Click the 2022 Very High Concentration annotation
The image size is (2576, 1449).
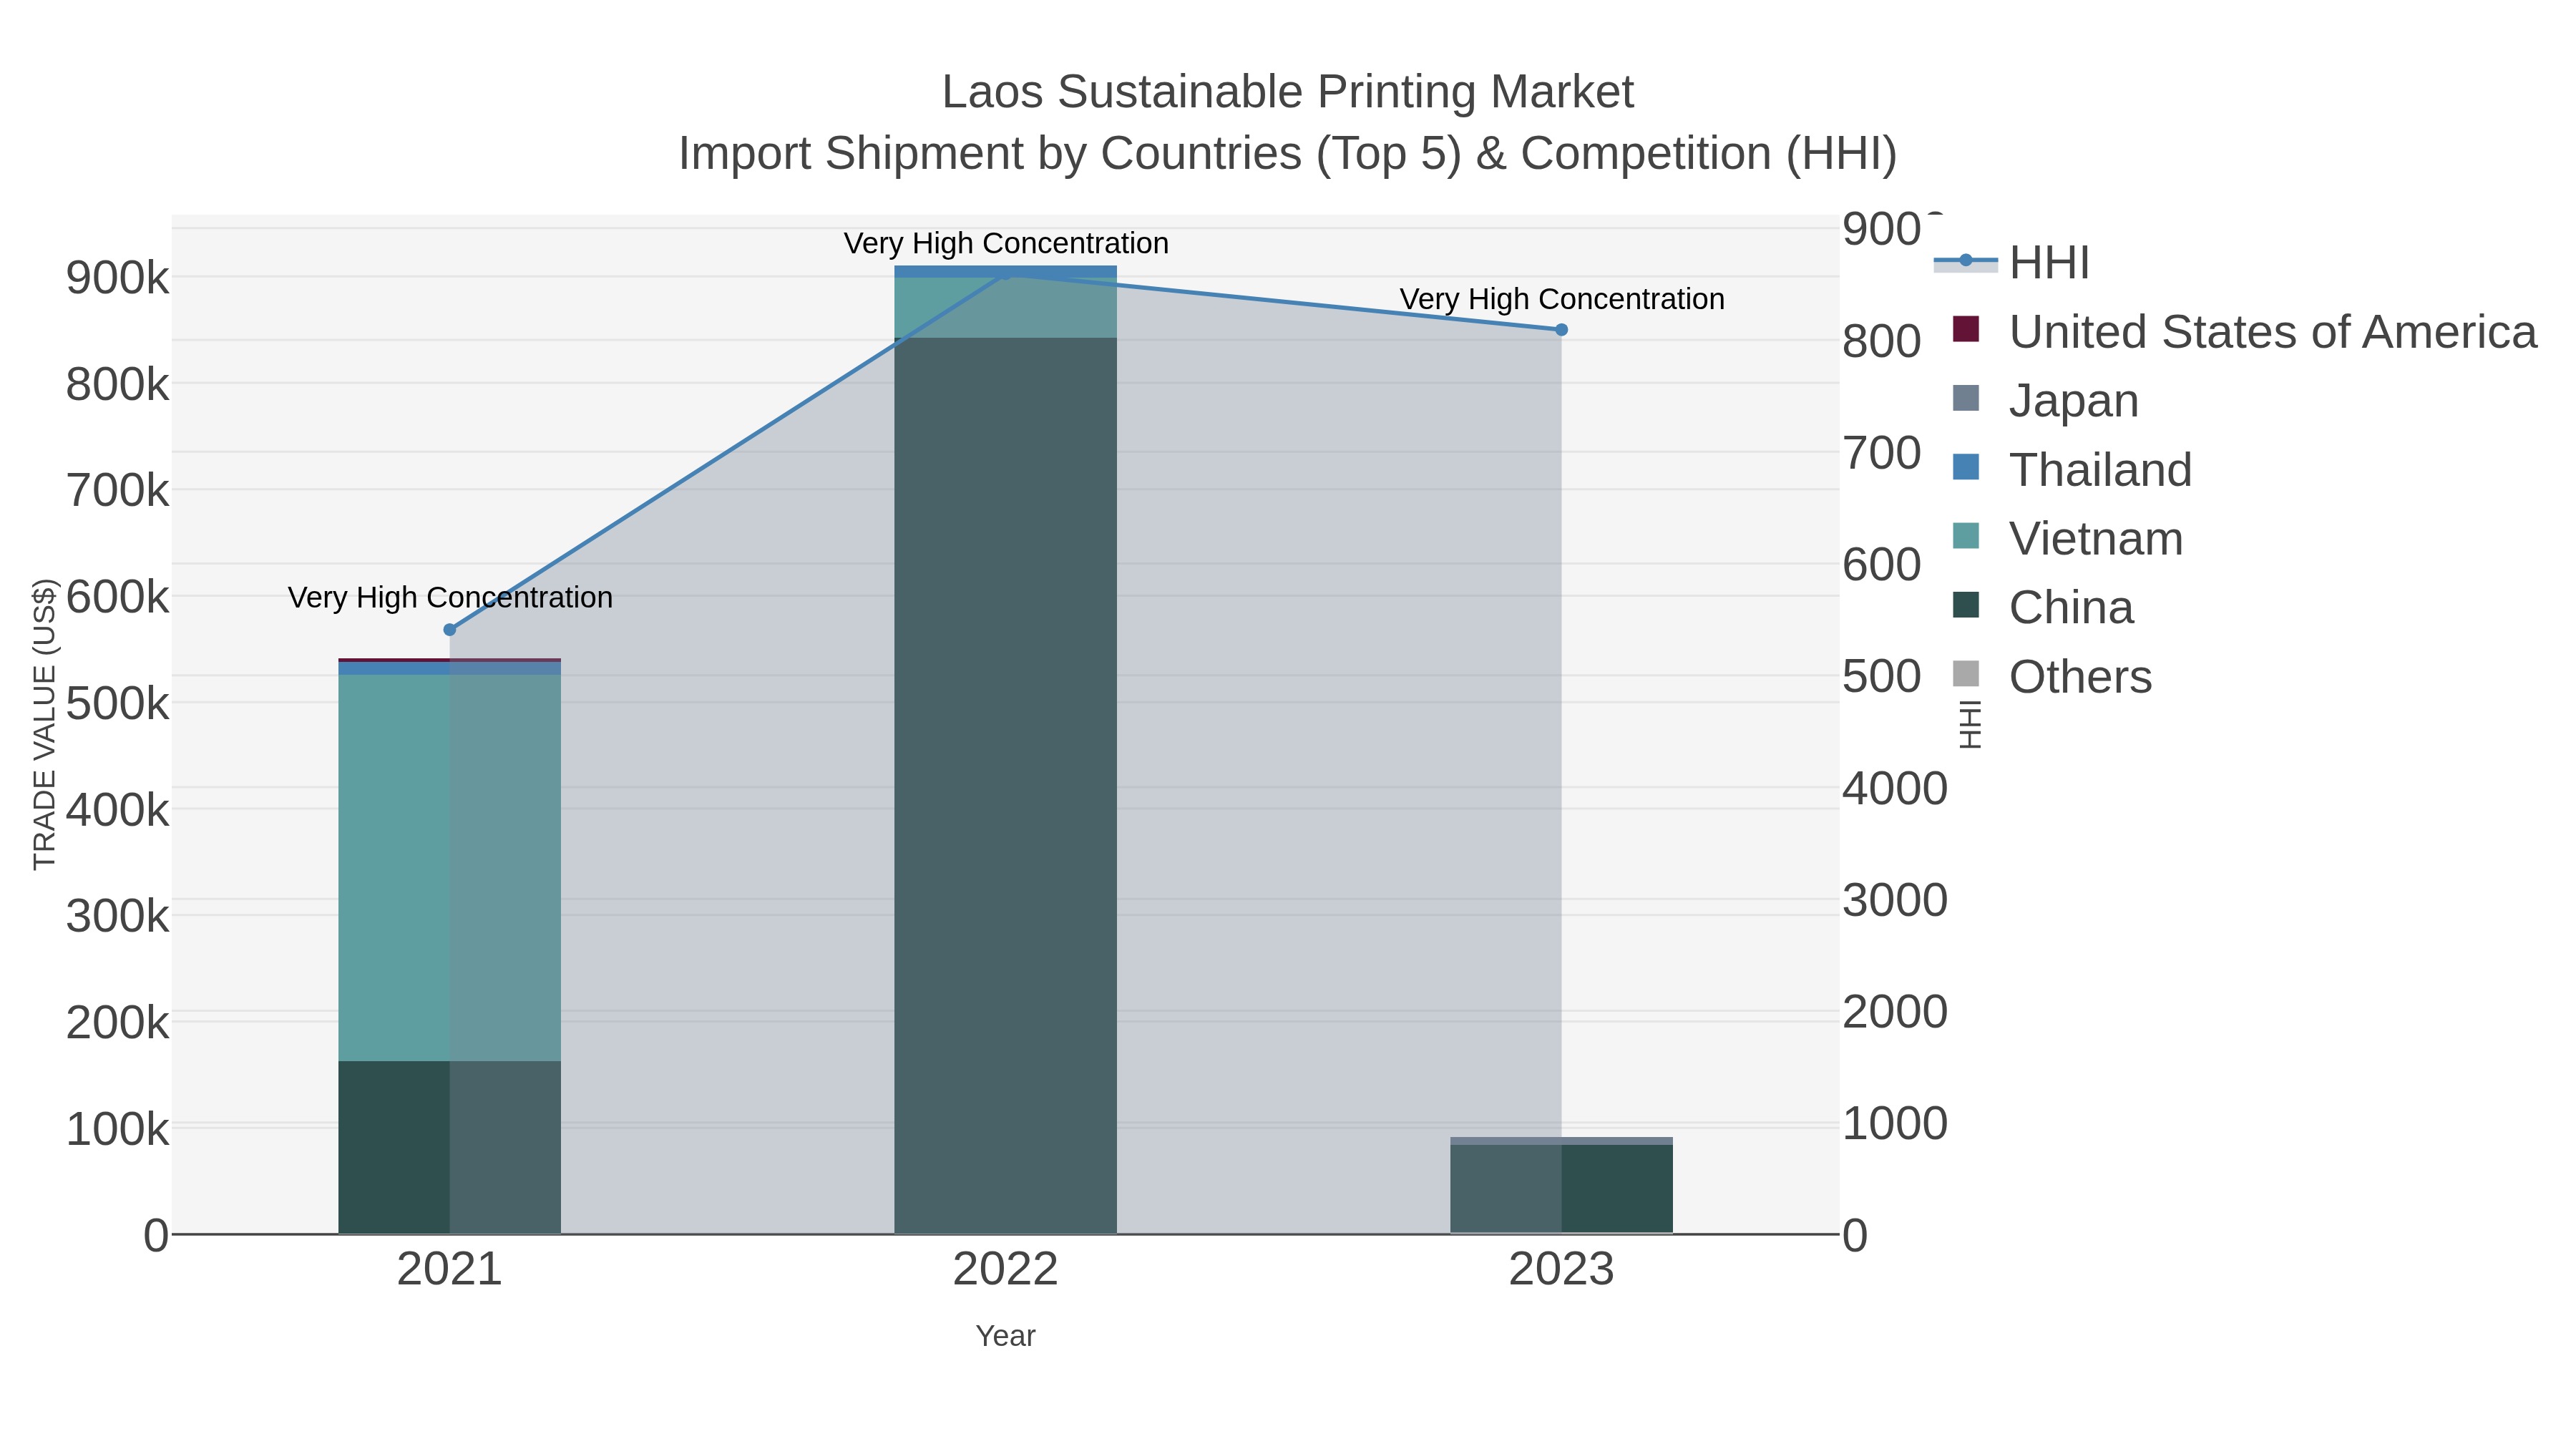coord(1006,243)
